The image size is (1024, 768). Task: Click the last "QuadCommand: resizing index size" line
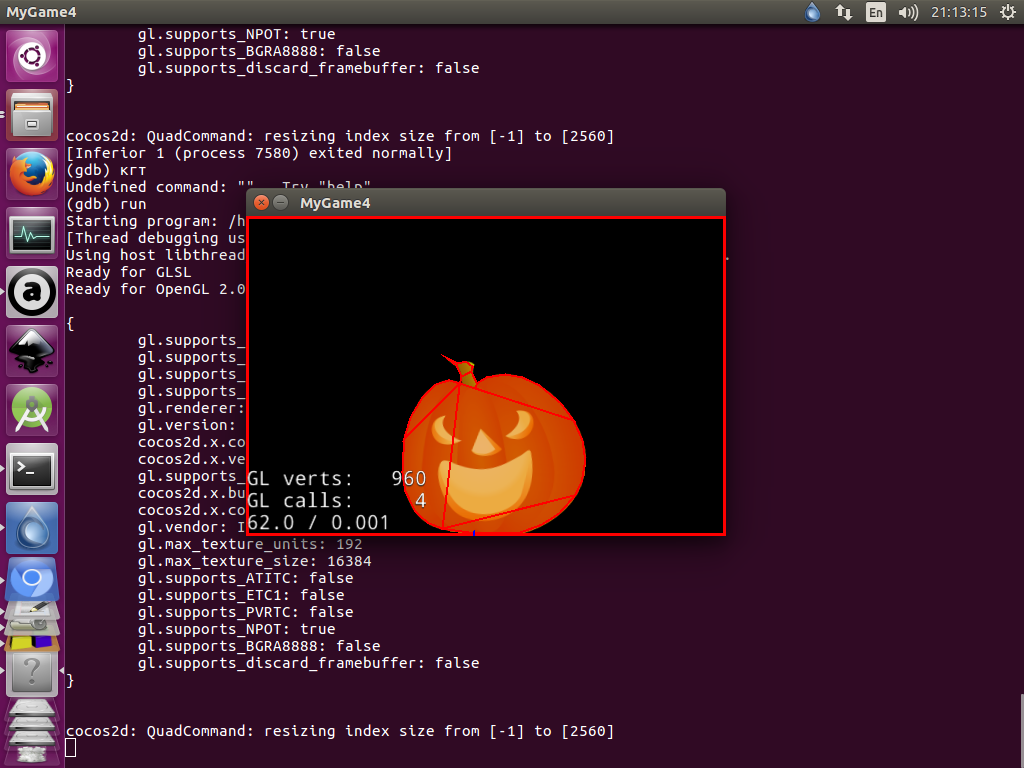[x=340, y=731]
